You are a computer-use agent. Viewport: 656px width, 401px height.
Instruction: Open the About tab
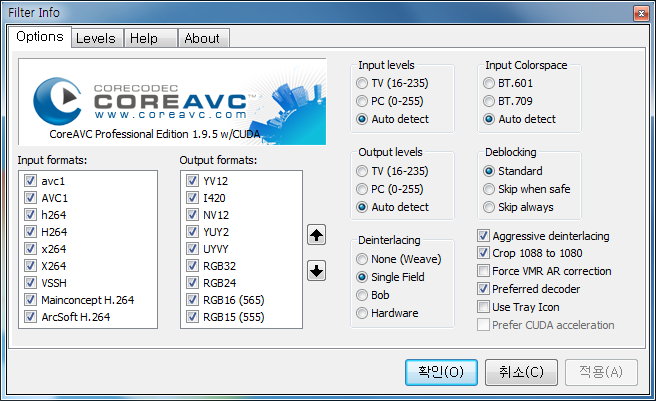click(x=202, y=39)
